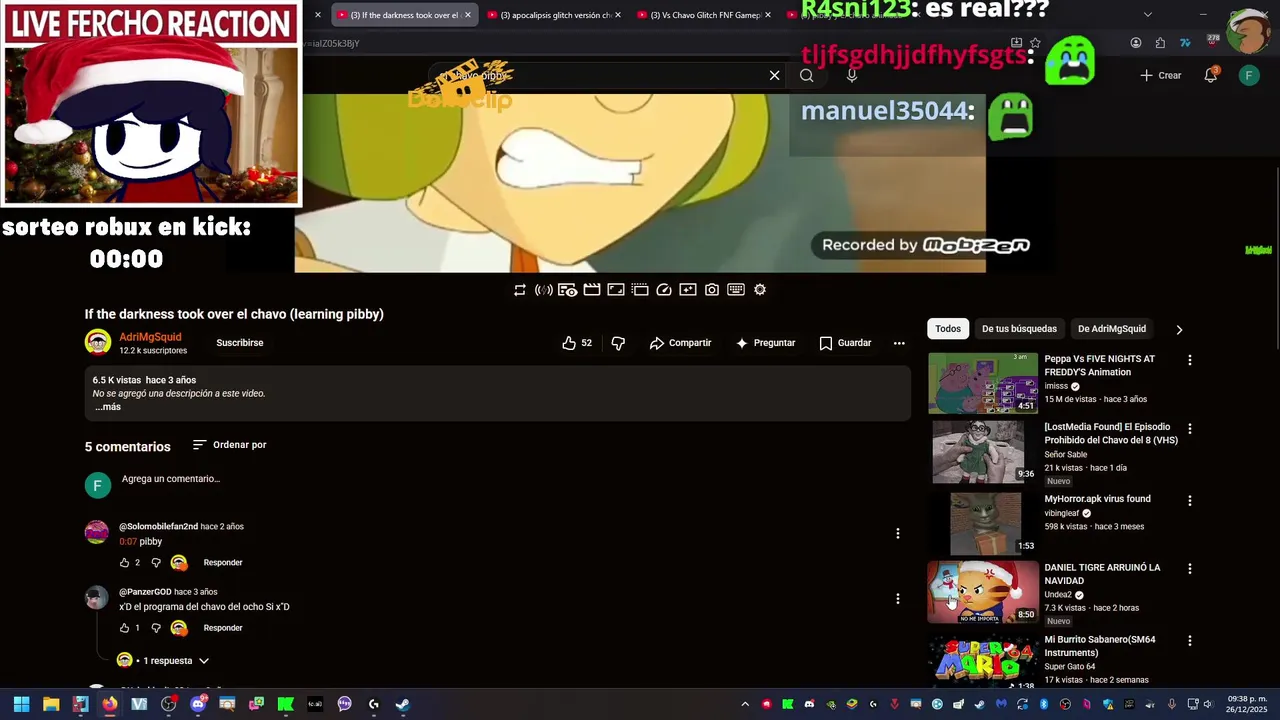Click the loop icon below the video
This screenshot has width=1280, height=720.
[x=520, y=290]
